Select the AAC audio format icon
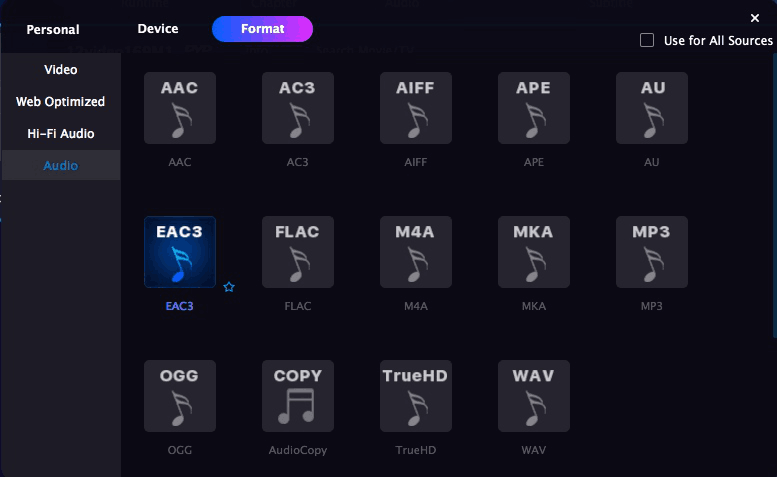This screenshot has height=477, width=777. pos(180,108)
